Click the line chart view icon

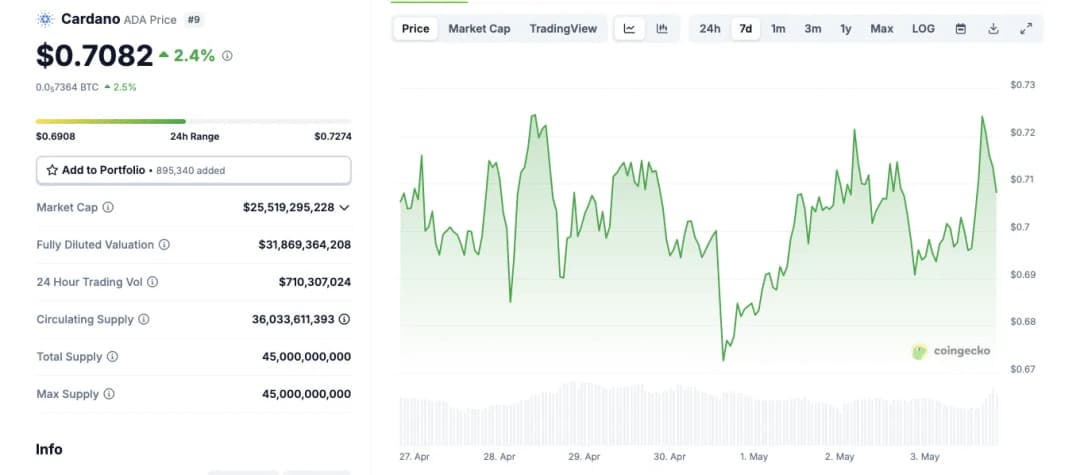click(629, 29)
